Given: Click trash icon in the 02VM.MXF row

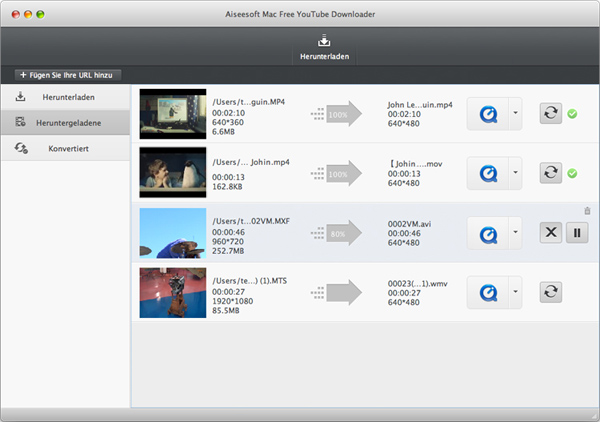Looking at the screenshot, I should tap(587, 211).
